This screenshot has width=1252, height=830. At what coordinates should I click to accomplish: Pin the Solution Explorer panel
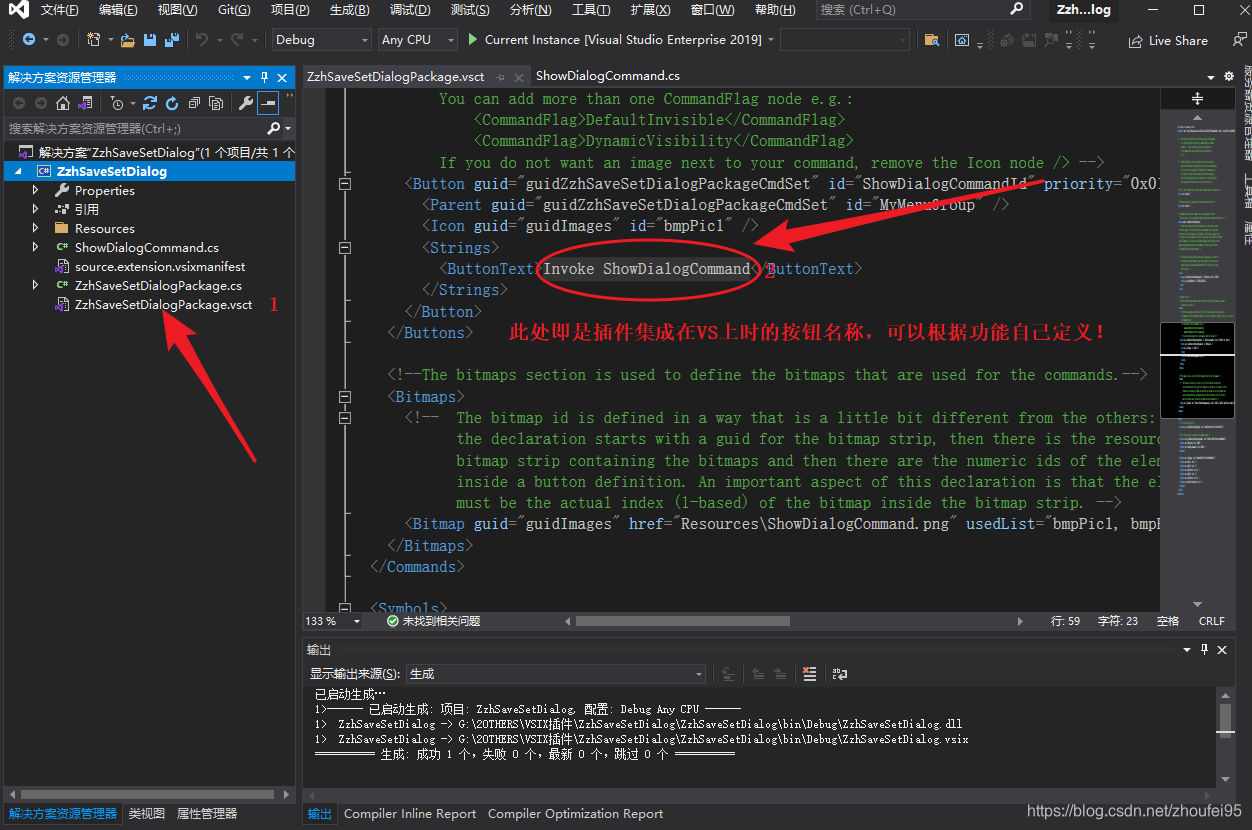pyautogui.click(x=265, y=77)
